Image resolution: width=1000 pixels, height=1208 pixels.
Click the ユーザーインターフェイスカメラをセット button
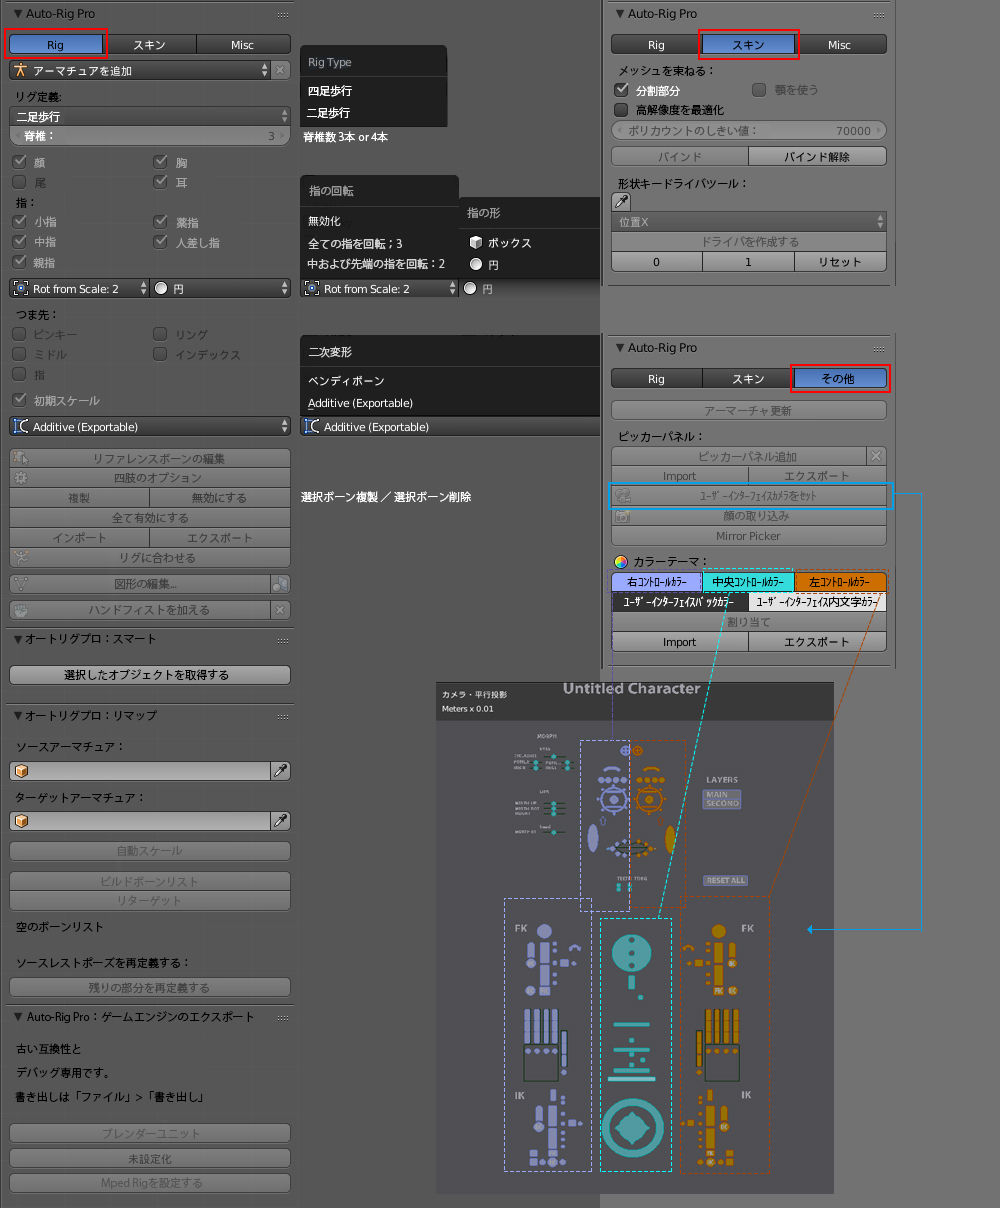pyautogui.click(x=749, y=496)
